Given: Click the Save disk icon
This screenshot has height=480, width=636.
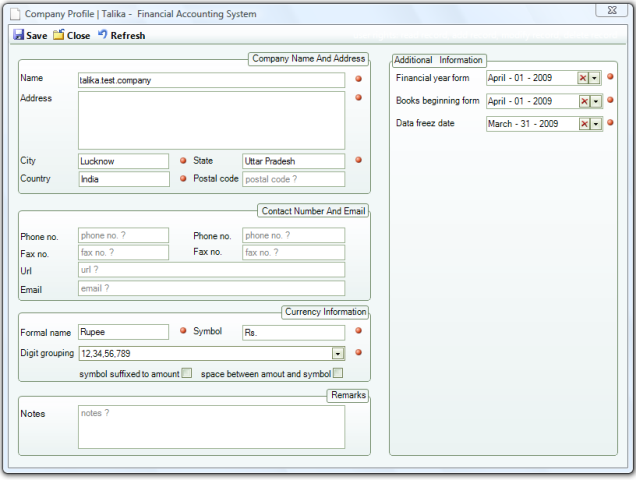Looking at the screenshot, I should point(19,35).
